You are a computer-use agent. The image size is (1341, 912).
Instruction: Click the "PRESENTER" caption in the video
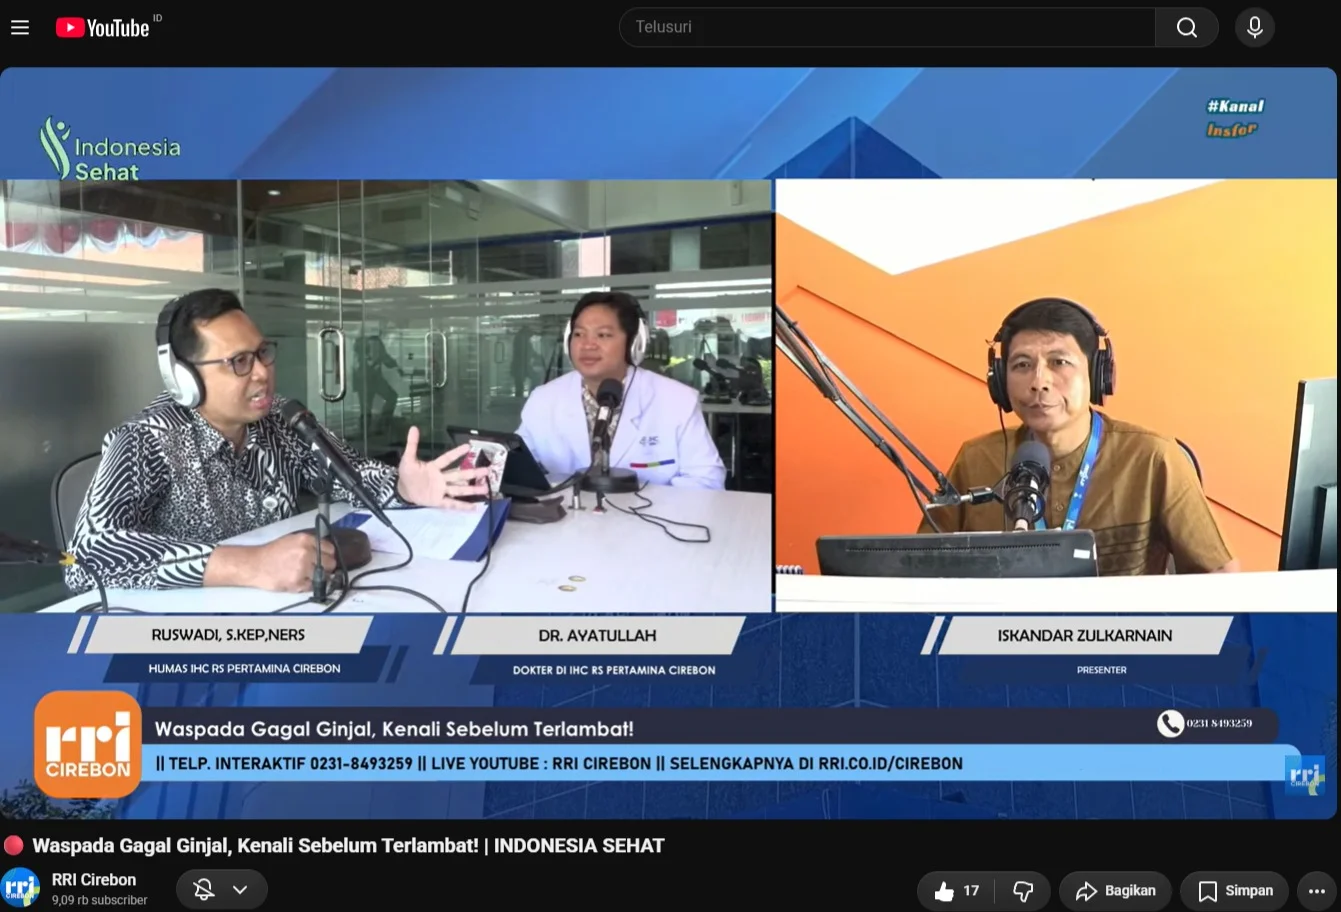1102,670
